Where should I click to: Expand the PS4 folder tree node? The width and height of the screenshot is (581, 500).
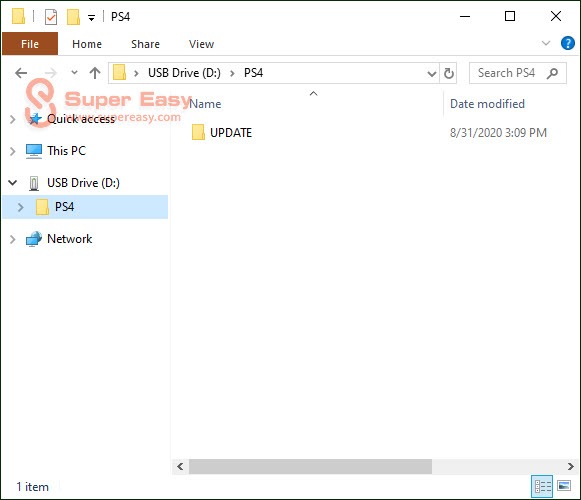(x=21, y=207)
